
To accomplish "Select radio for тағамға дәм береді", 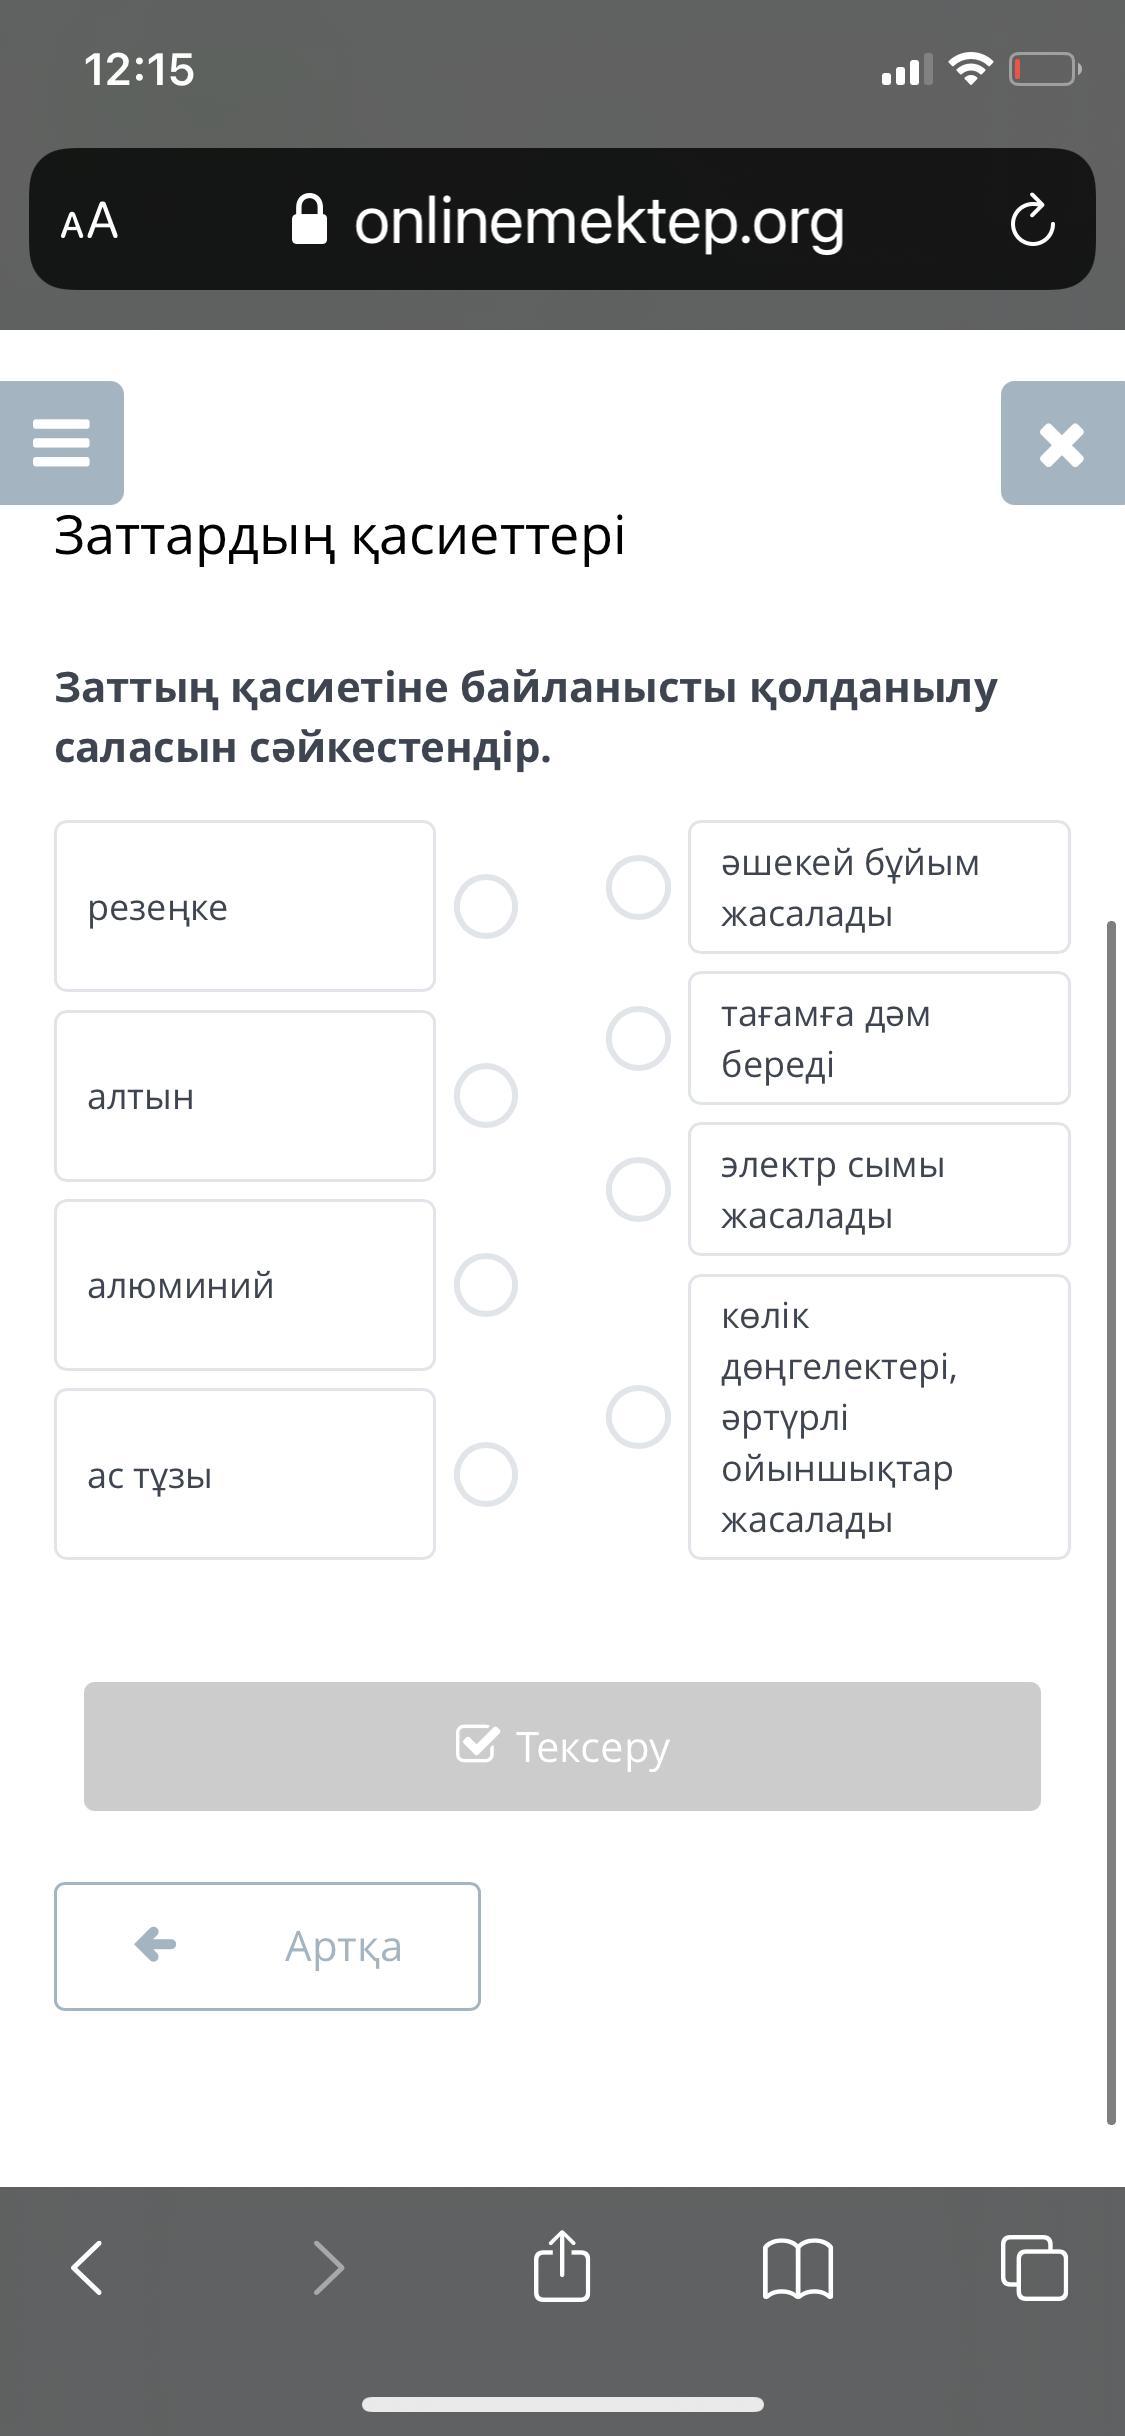I will [638, 1038].
